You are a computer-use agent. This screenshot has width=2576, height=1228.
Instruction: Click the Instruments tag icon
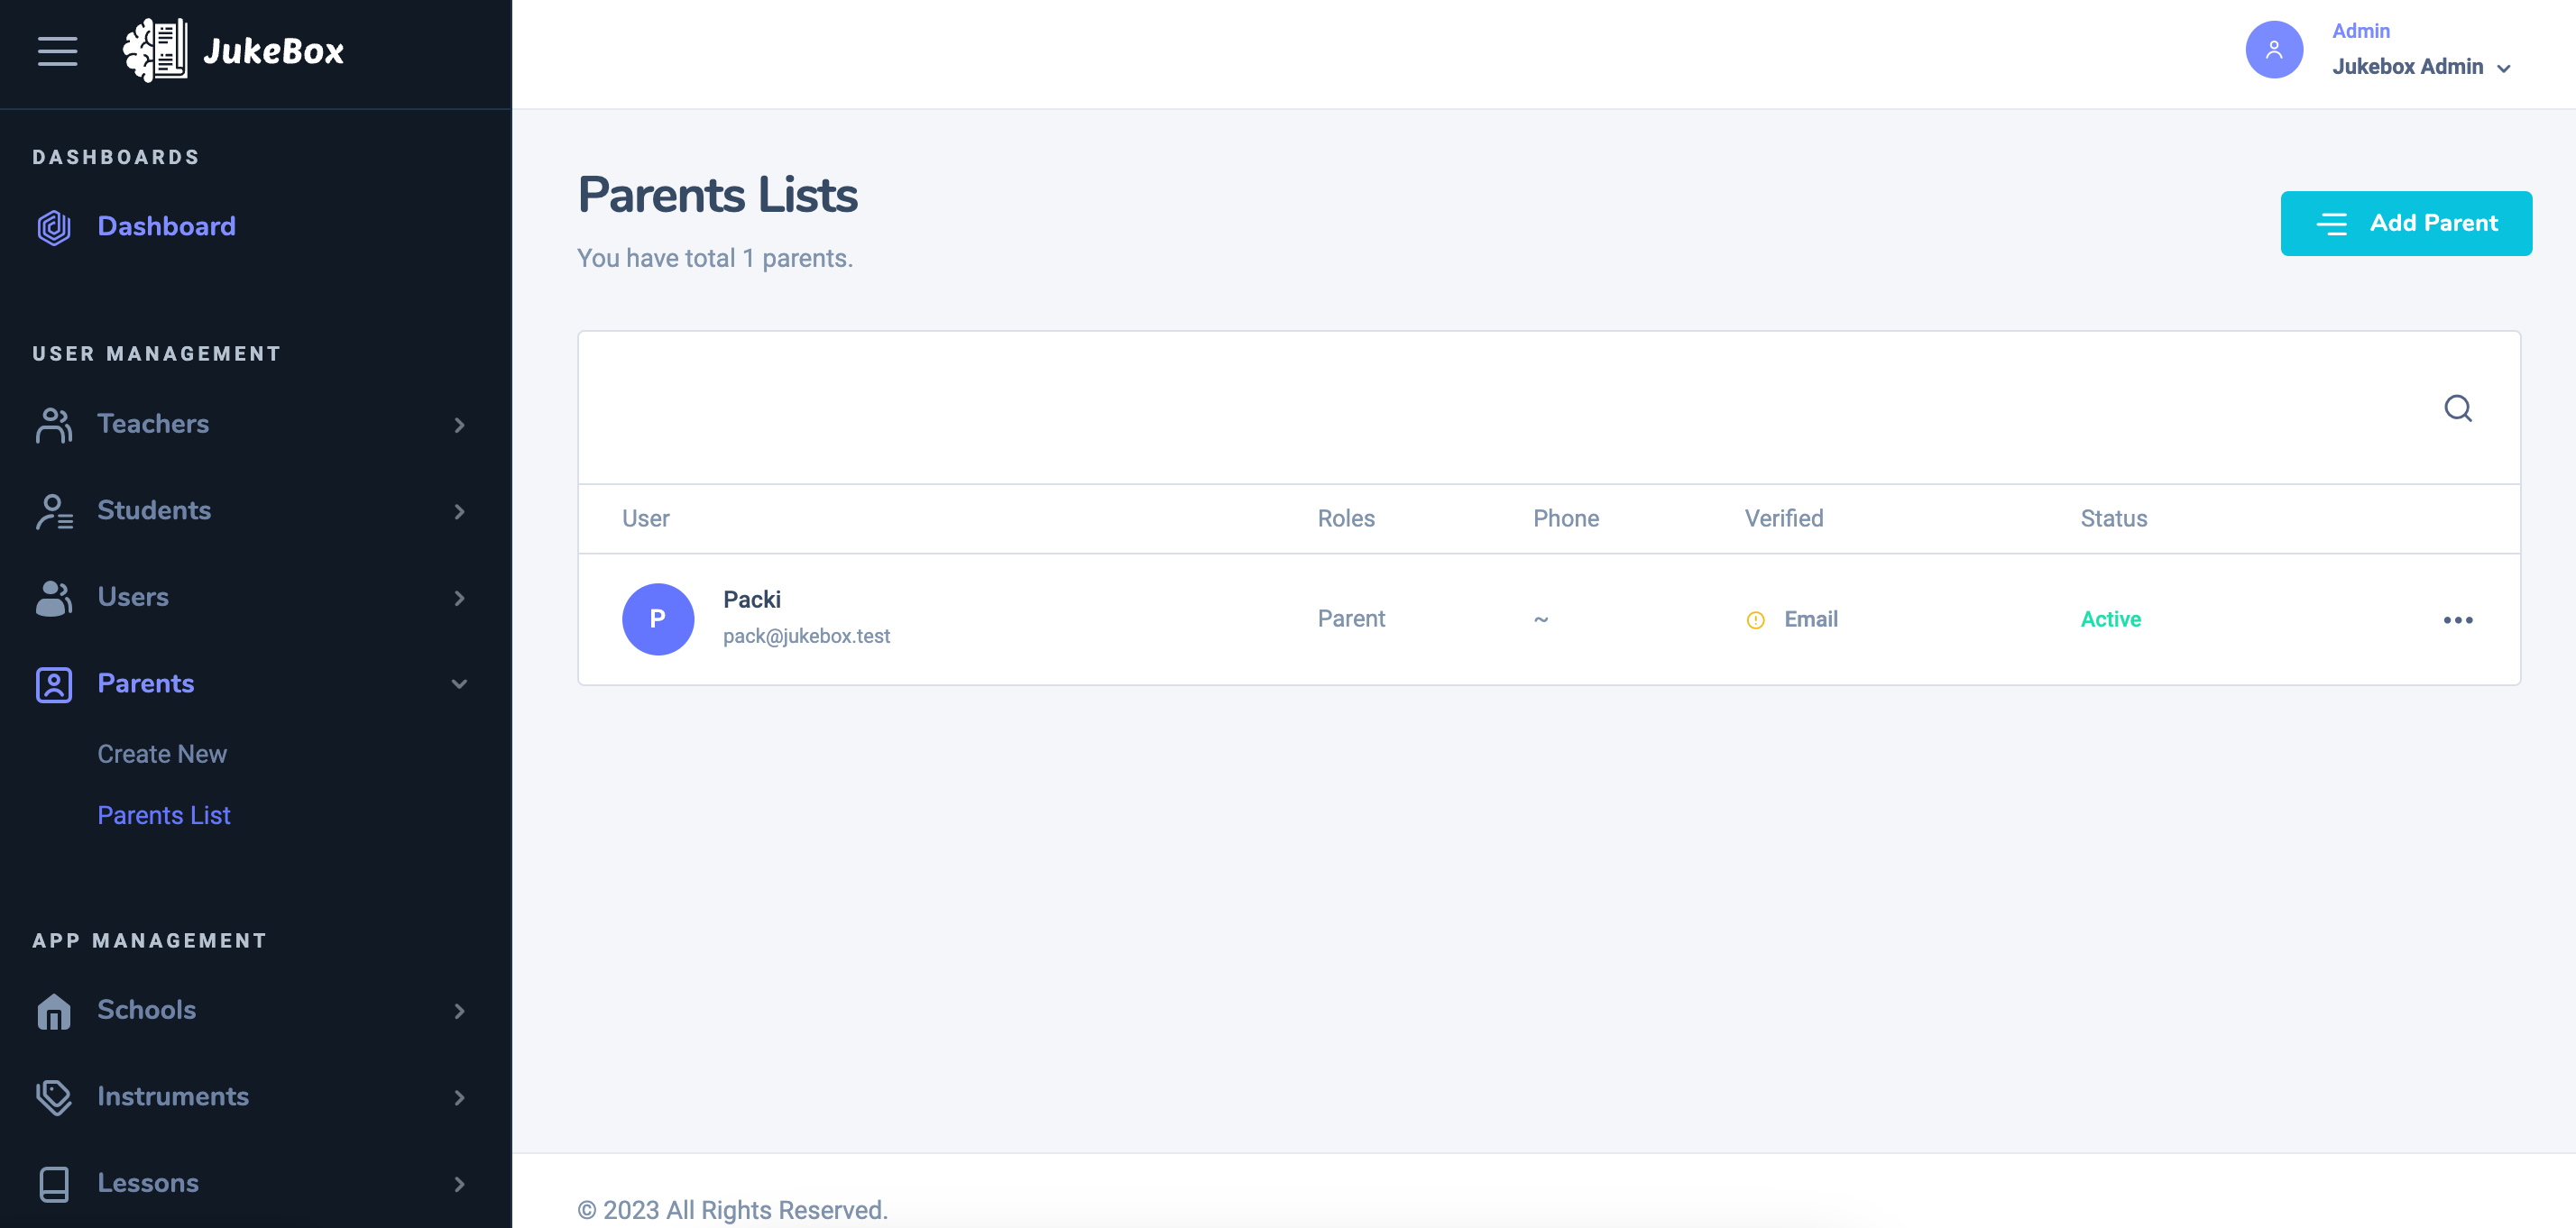[x=54, y=1097]
